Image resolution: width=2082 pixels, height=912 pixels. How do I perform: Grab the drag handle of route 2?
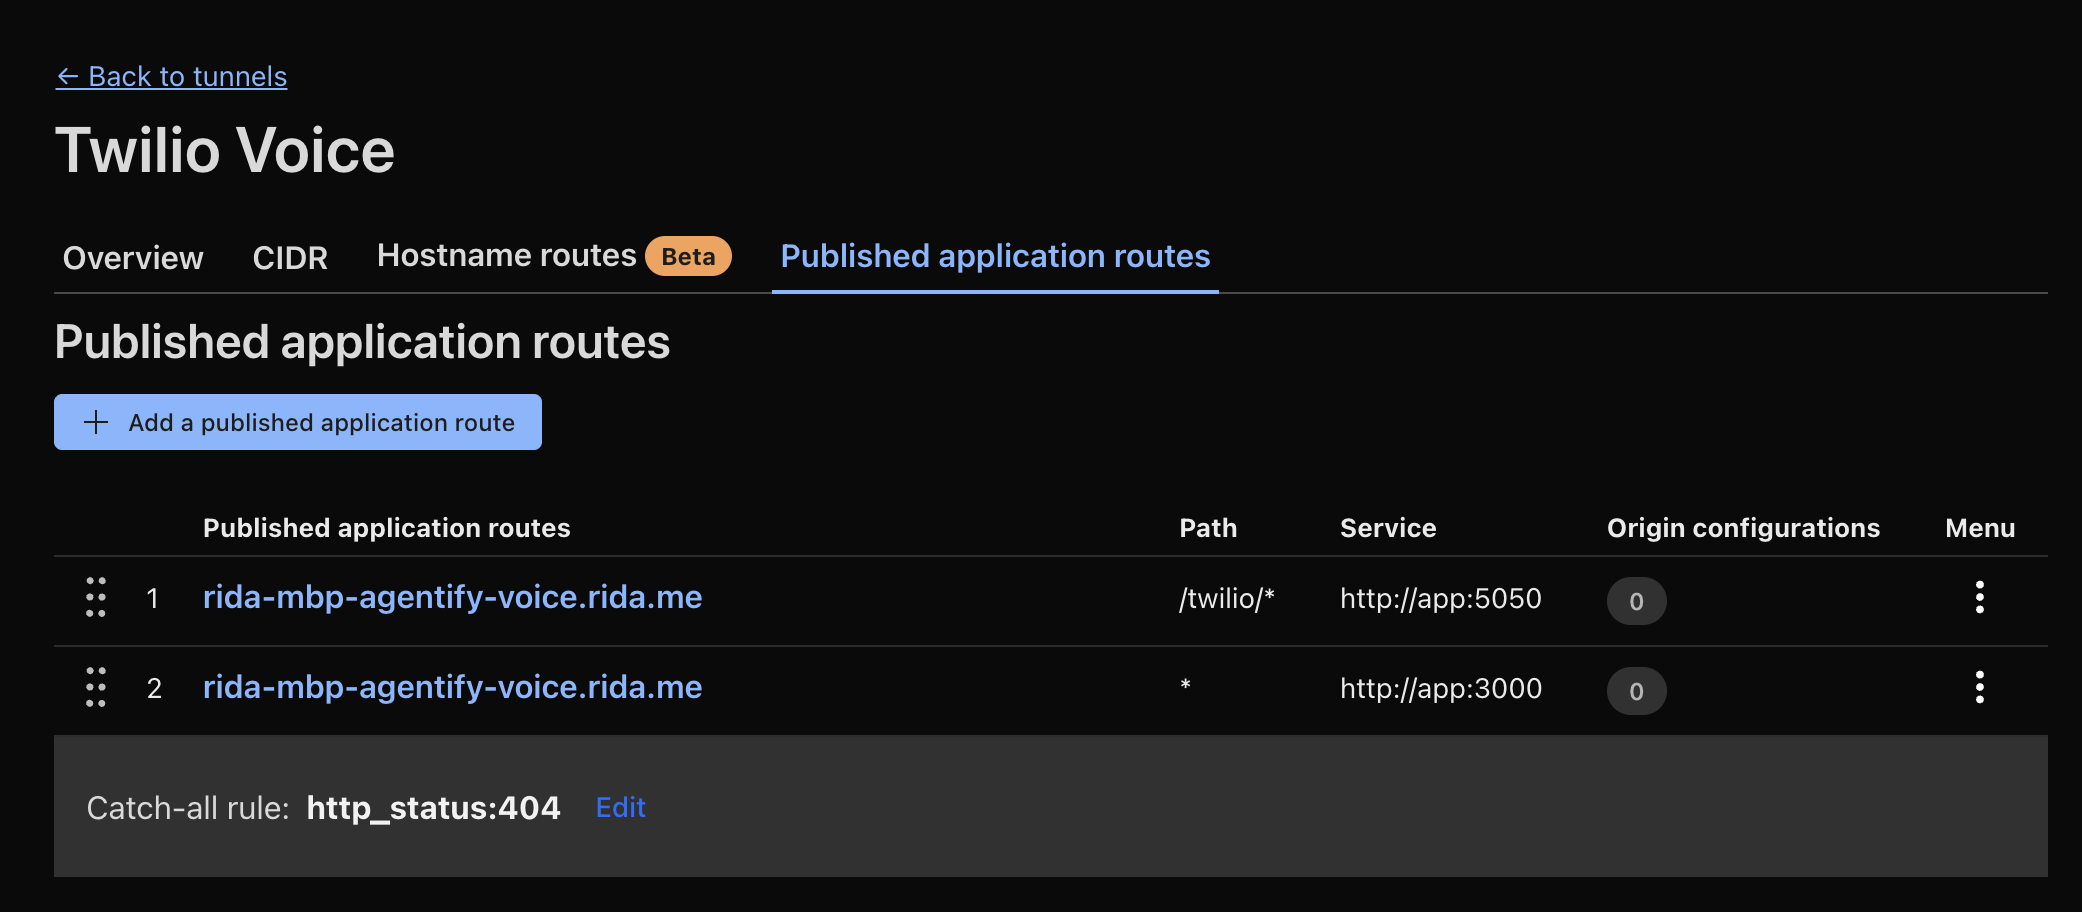95,688
